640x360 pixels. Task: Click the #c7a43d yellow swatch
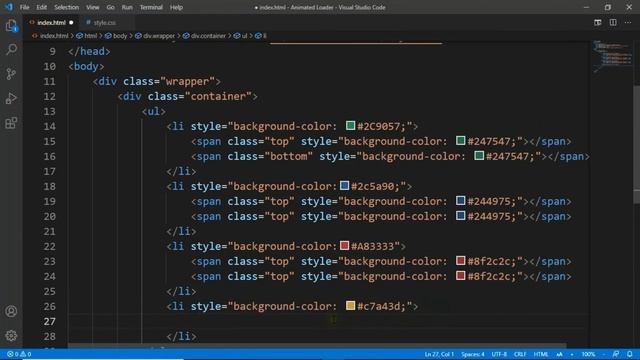pyautogui.click(x=350, y=305)
